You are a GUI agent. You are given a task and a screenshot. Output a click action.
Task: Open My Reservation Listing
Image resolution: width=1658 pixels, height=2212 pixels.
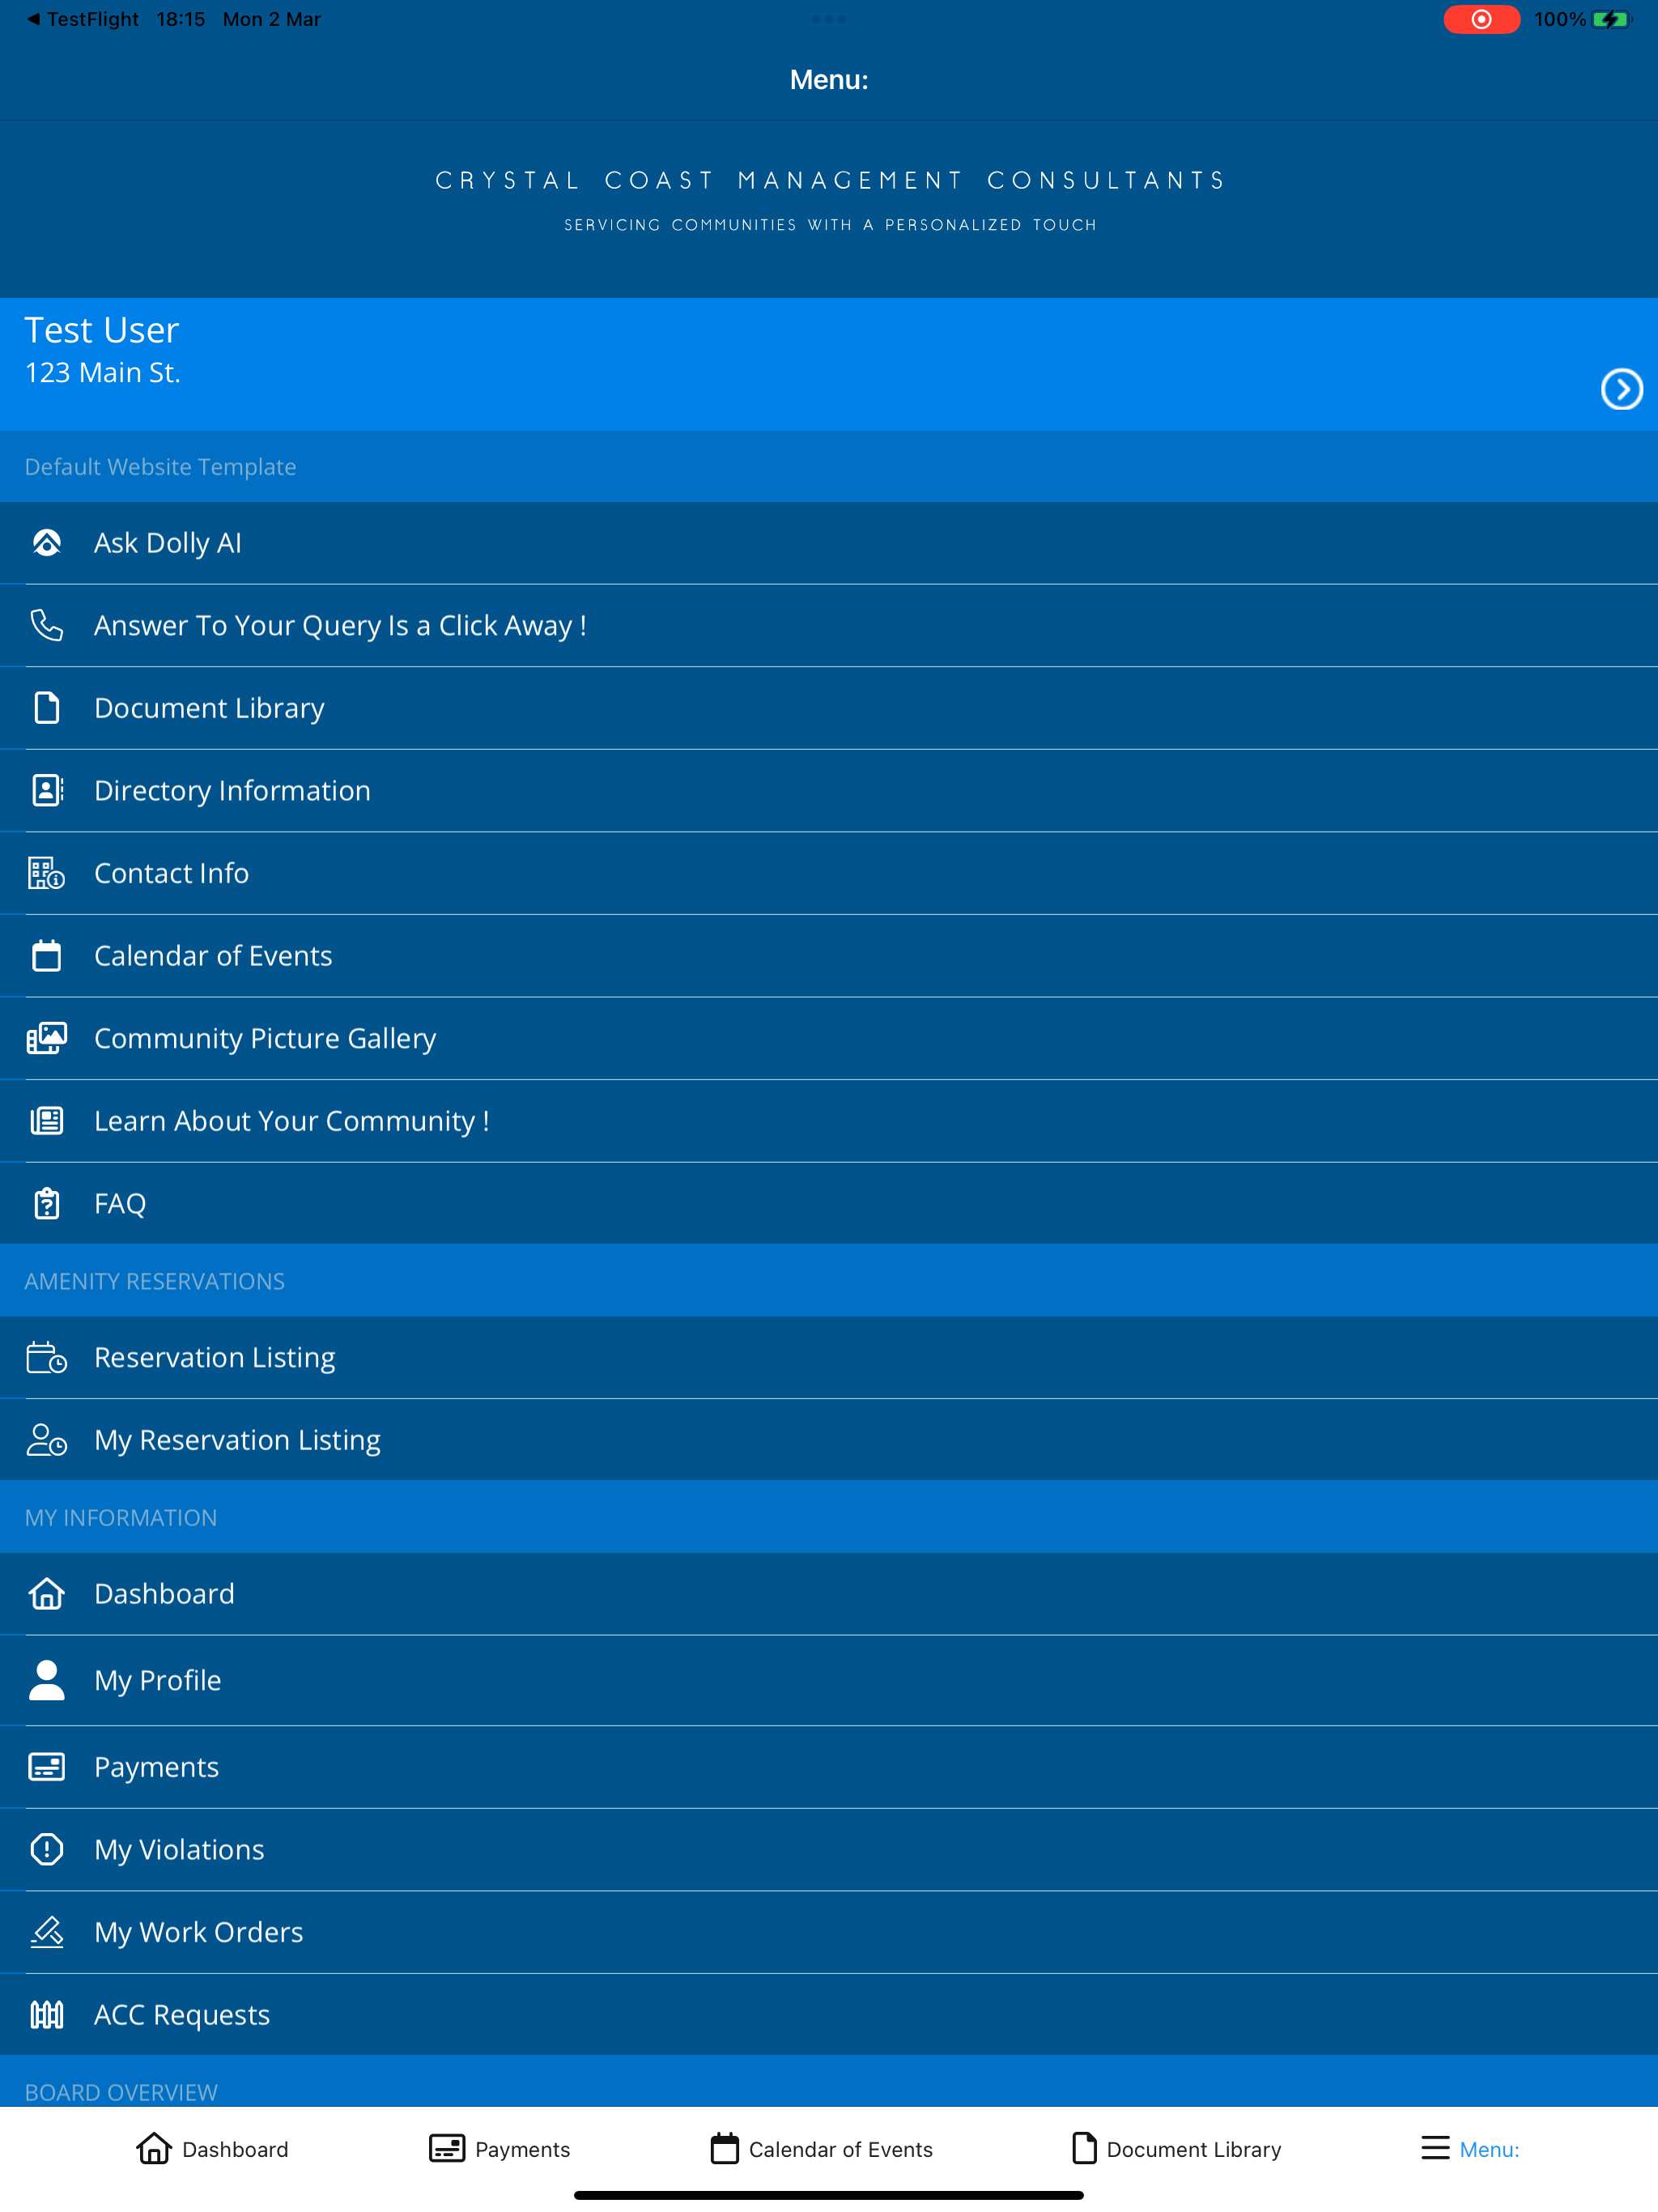[x=829, y=1439]
